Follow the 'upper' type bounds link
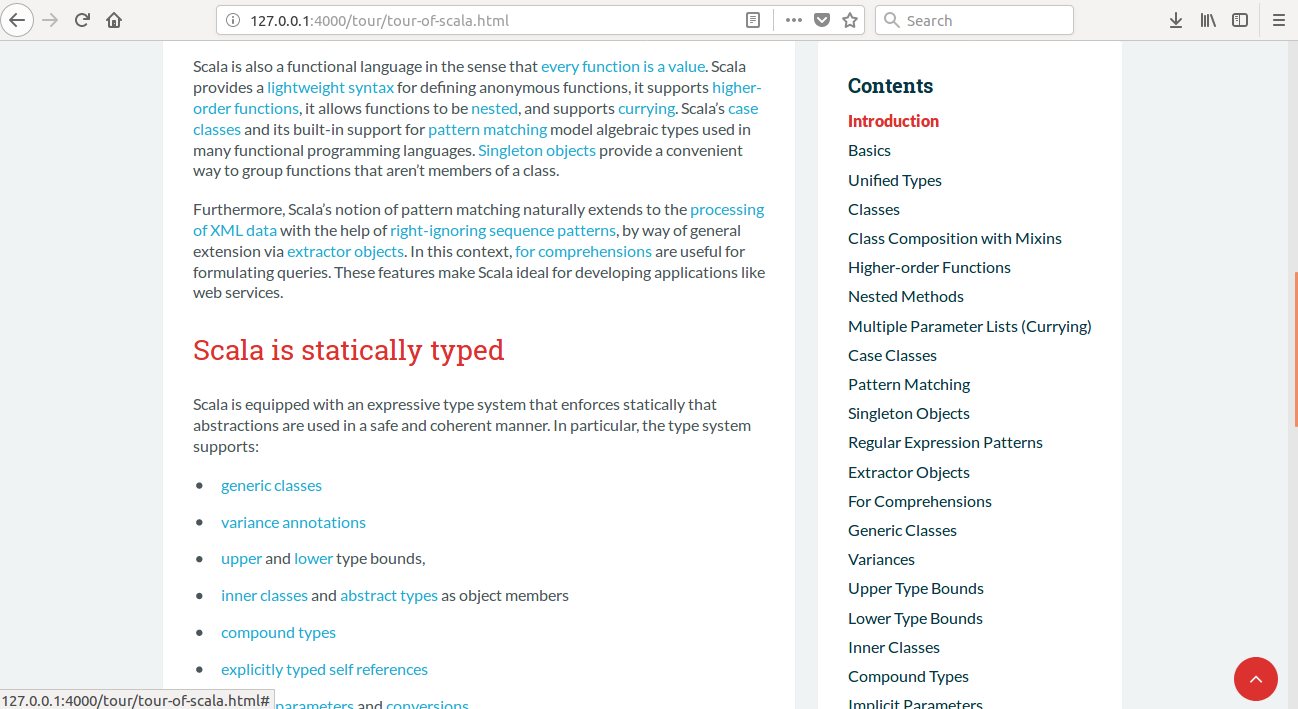The image size is (1298, 709). tap(241, 558)
